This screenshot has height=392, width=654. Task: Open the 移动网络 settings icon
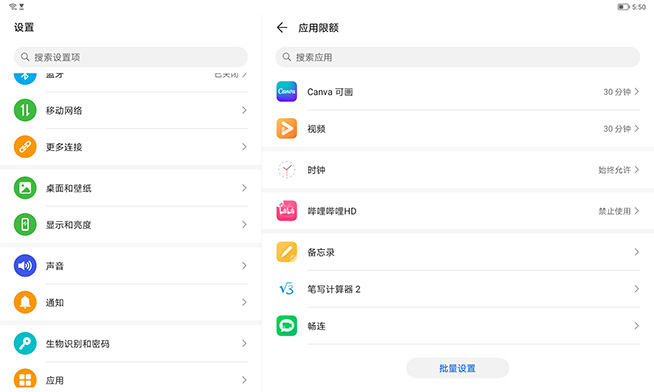(x=25, y=110)
